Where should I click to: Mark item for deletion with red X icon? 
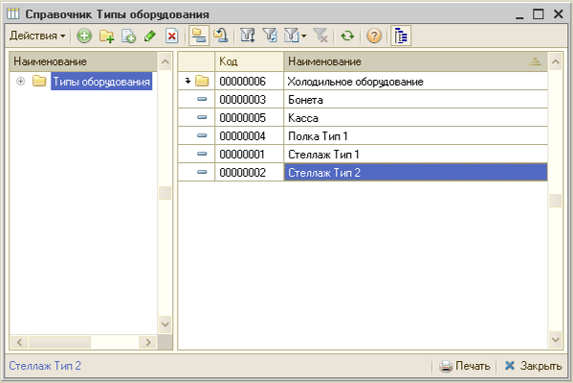(x=172, y=36)
